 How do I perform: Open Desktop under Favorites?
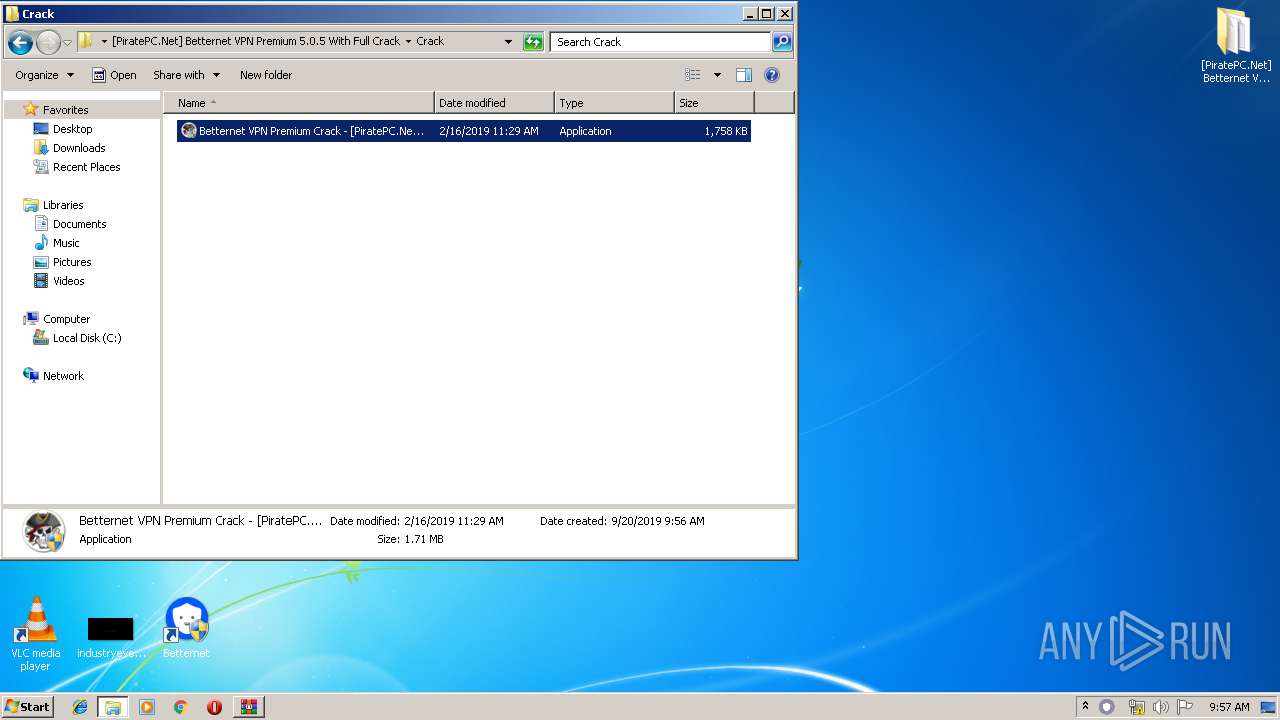[72, 129]
